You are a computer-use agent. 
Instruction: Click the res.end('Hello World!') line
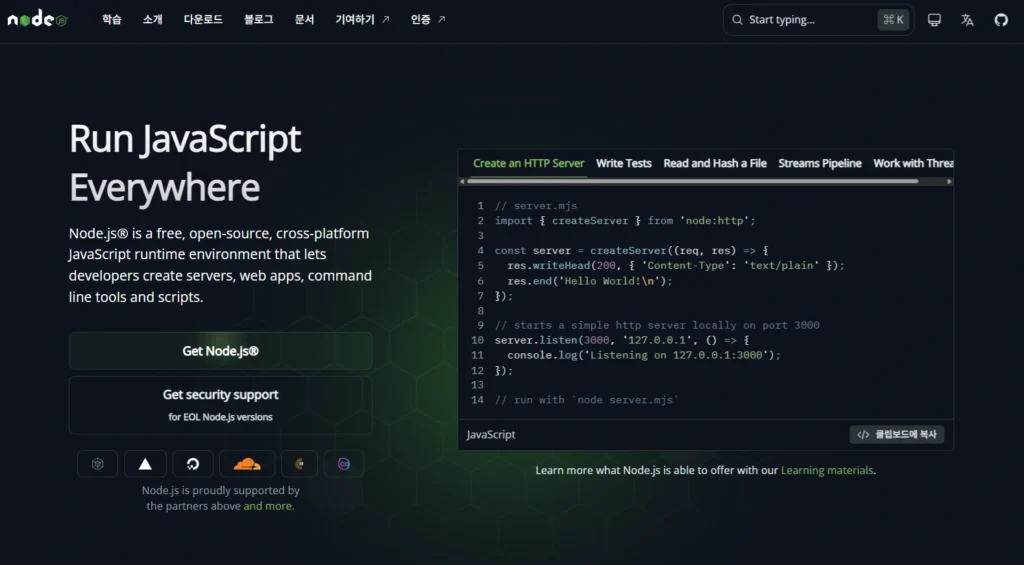pos(590,281)
